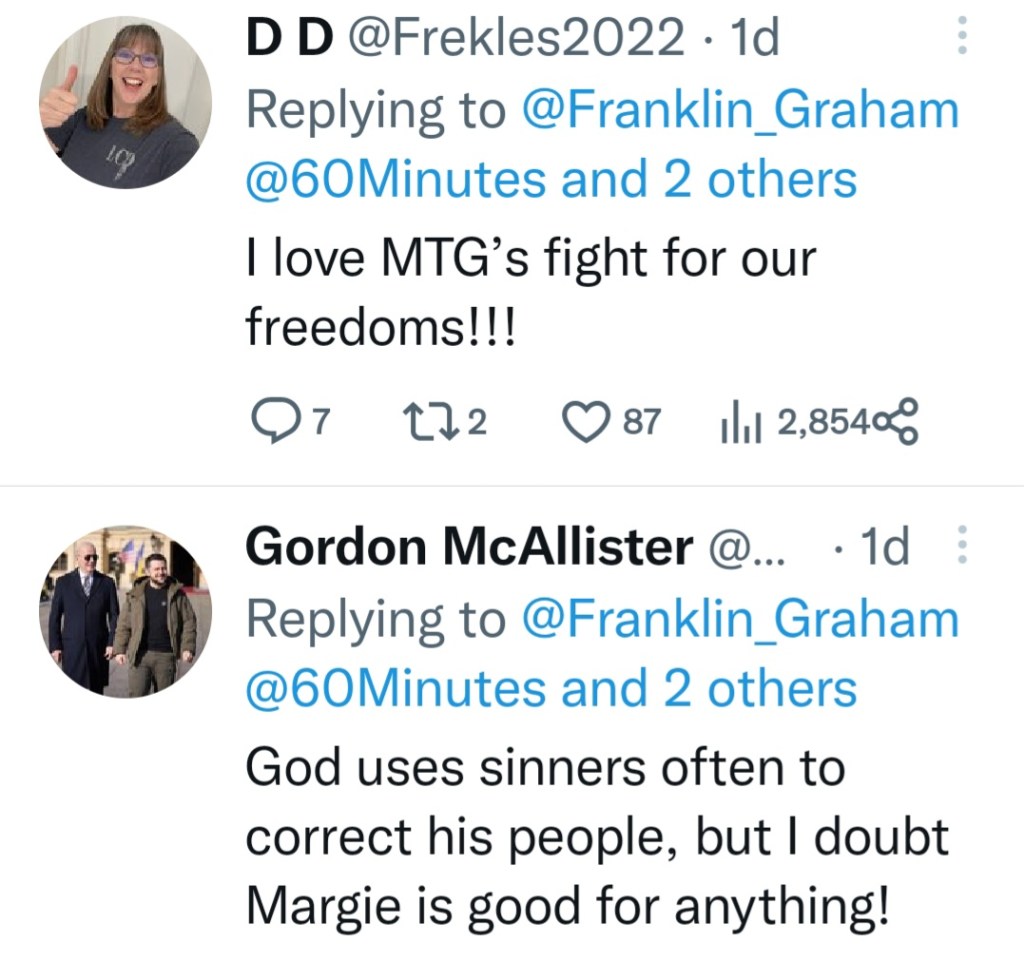Open more options on D D's tweet

tap(962, 38)
